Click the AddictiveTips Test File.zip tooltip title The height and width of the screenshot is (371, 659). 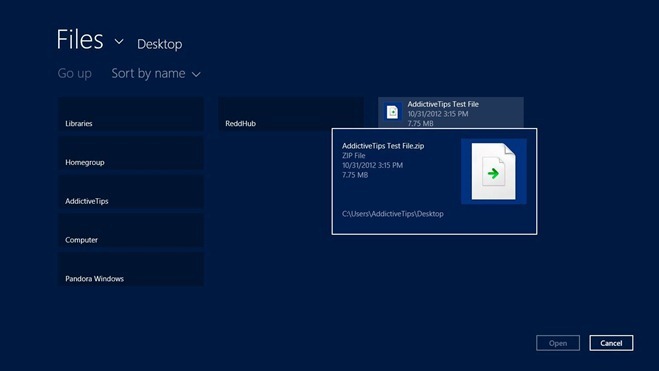(383, 146)
